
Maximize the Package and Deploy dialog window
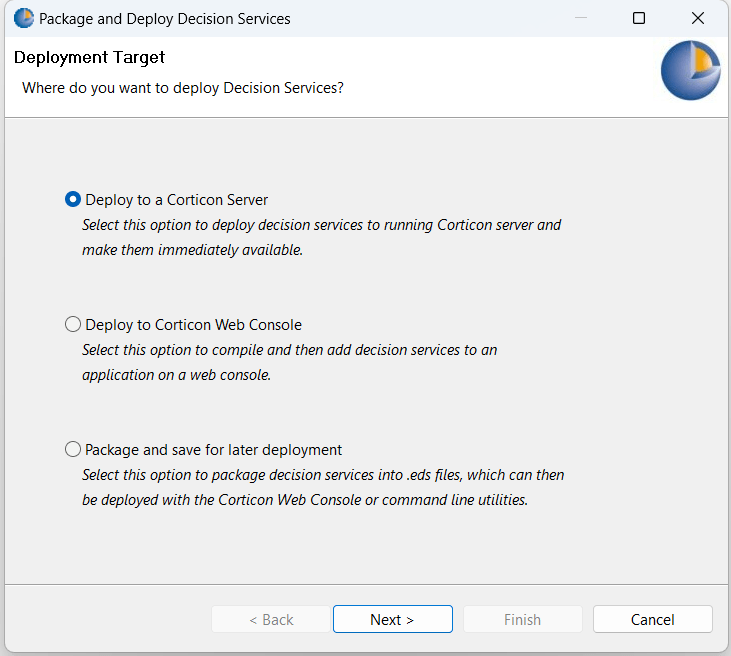tap(639, 18)
